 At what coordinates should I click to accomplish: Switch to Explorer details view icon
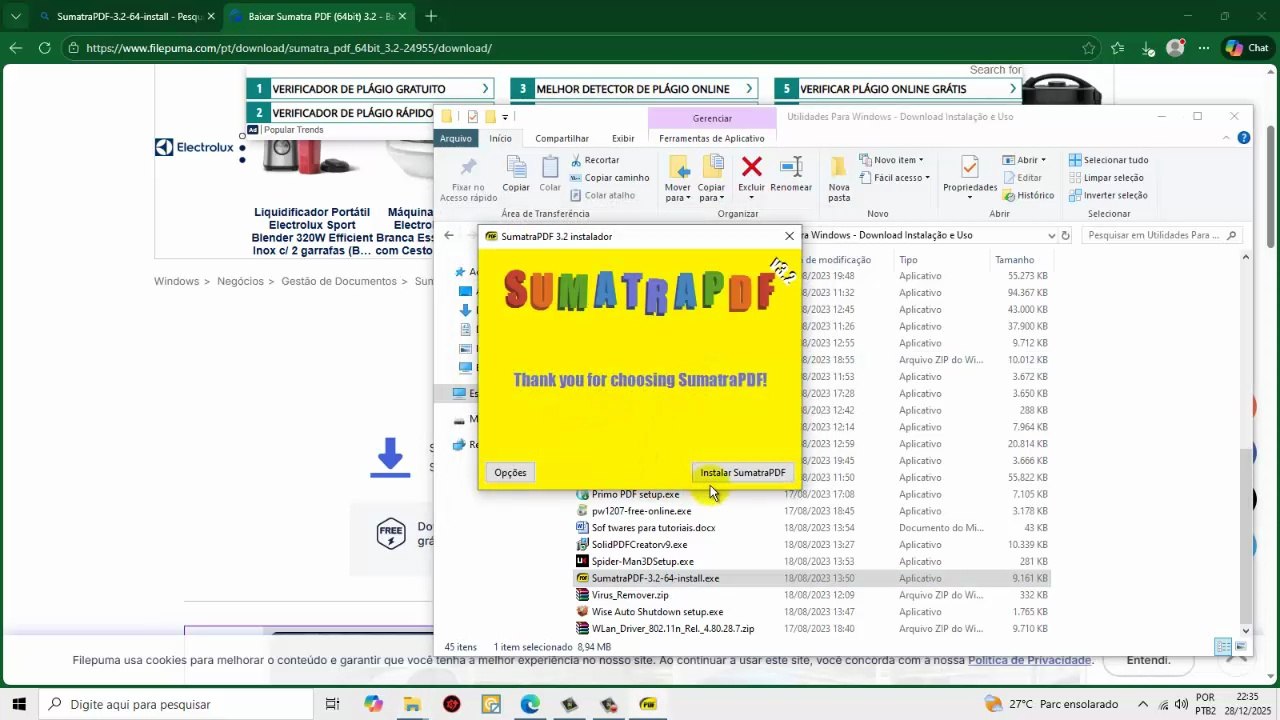pyautogui.click(x=1222, y=647)
